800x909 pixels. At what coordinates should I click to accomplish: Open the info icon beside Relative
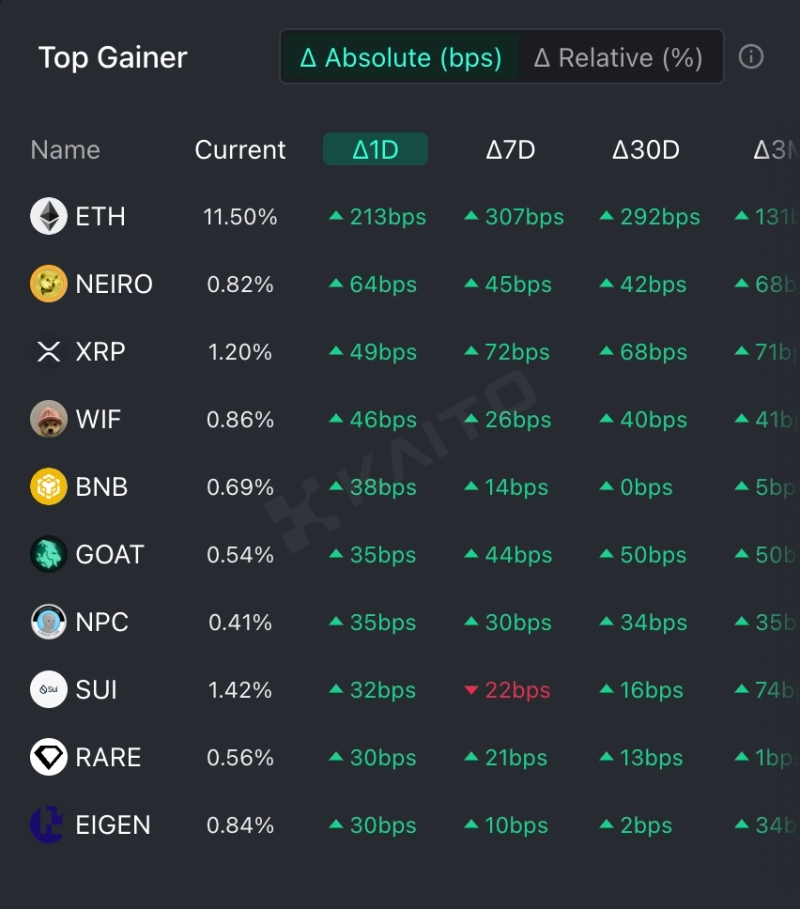(x=751, y=57)
